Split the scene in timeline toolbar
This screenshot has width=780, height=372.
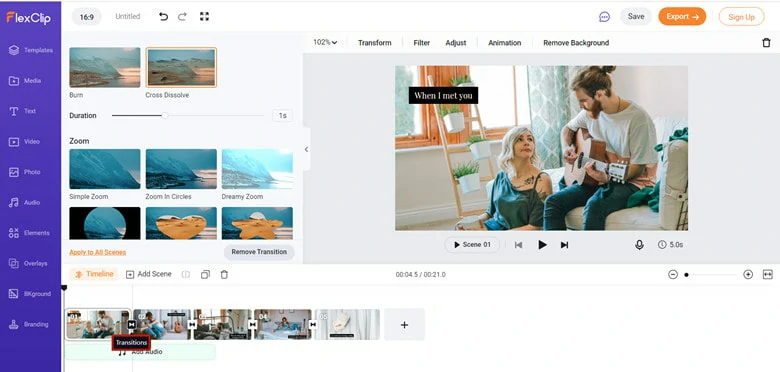186,275
